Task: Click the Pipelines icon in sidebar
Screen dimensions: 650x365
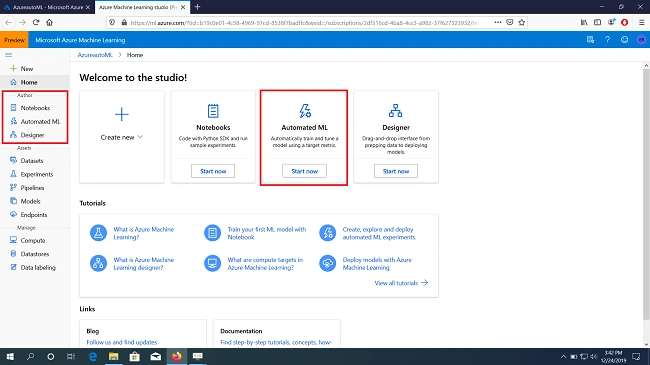Action: click(13, 187)
